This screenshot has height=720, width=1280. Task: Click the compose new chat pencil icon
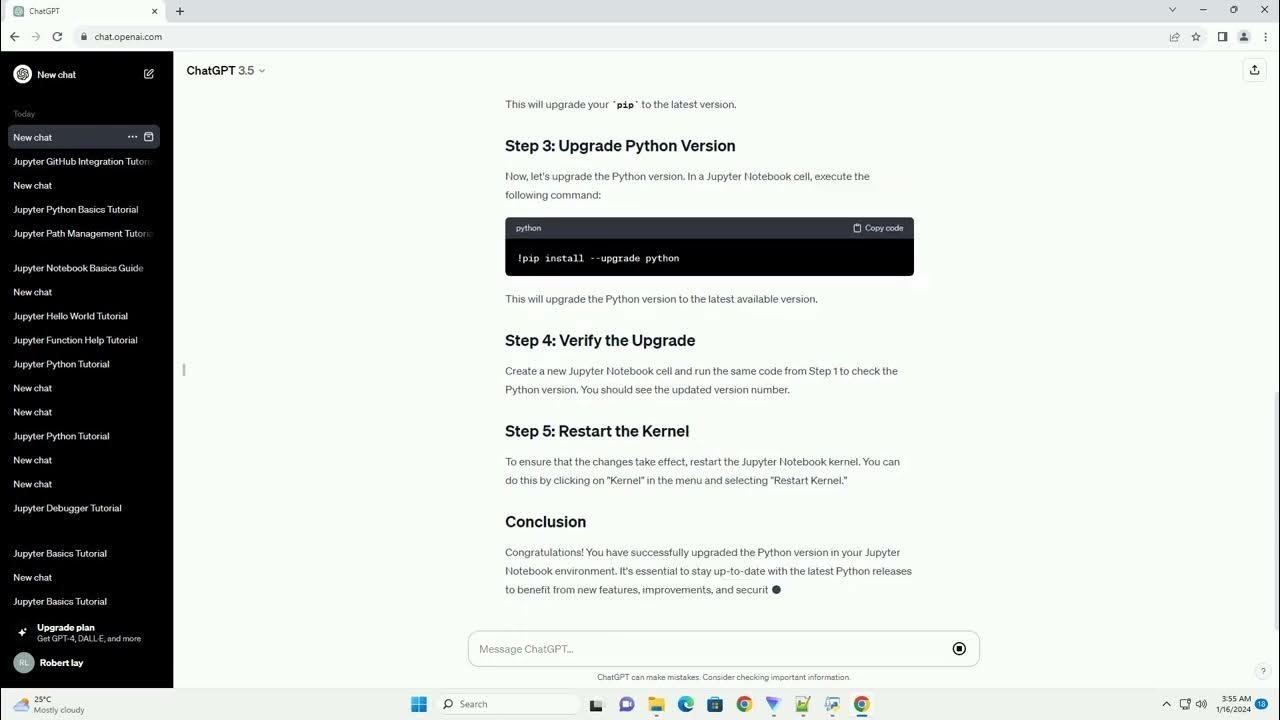coord(149,74)
